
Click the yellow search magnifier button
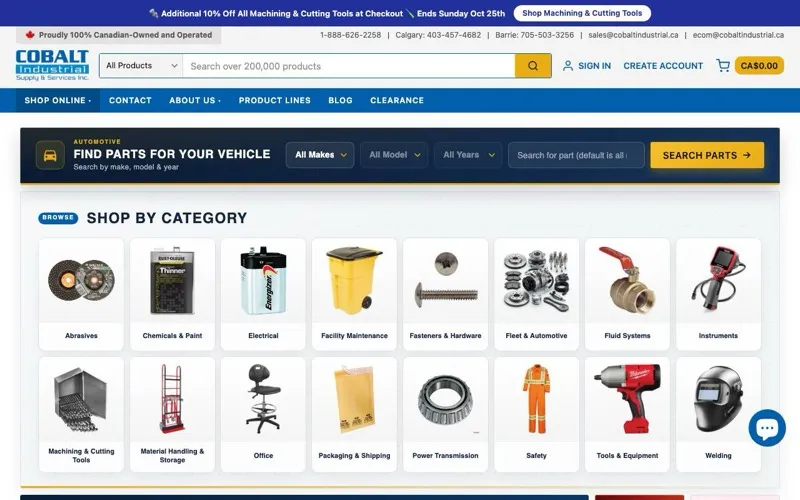[x=533, y=66]
